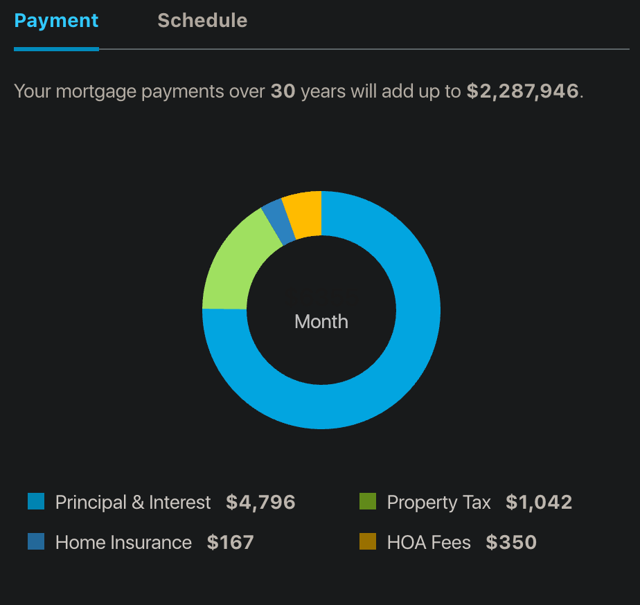Select the yellow HOA donut chart segment

click(x=304, y=214)
